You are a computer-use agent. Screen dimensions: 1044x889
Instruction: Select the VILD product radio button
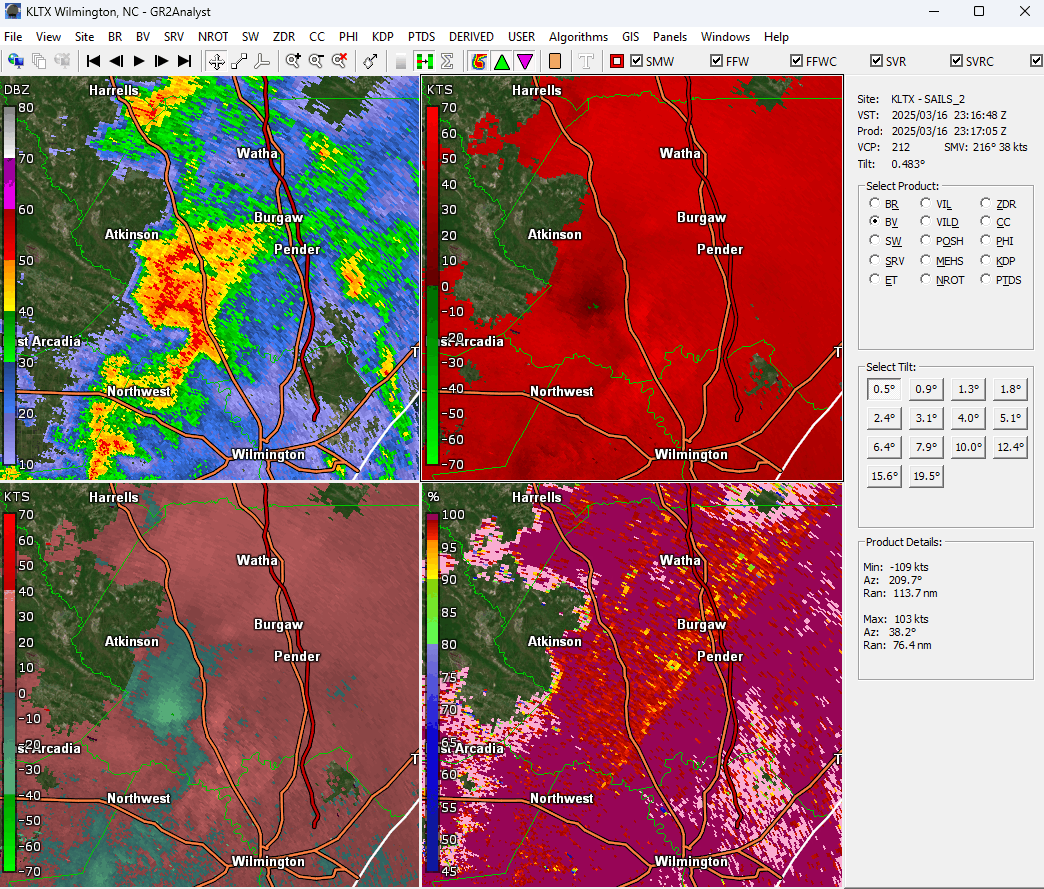(925, 221)
